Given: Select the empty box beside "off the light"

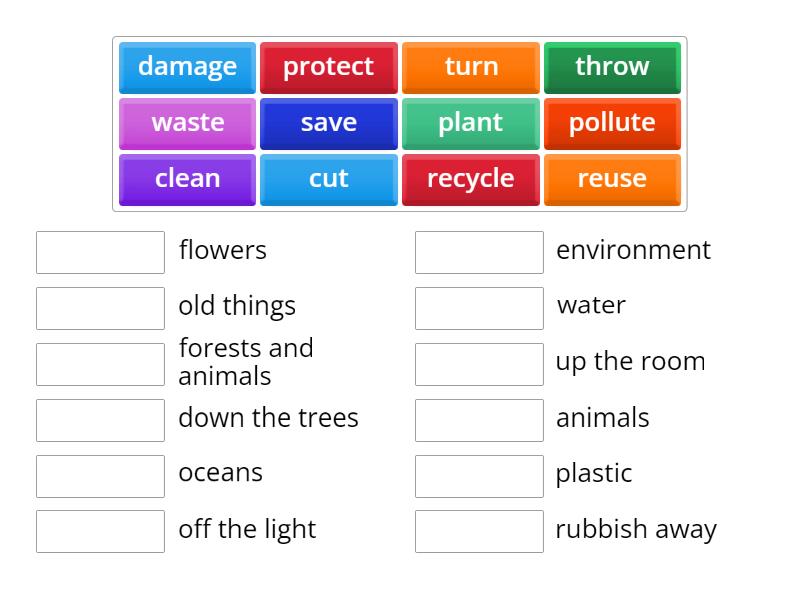Looking at the screenshot, I should pyautogui.click(x=100, y=532).
